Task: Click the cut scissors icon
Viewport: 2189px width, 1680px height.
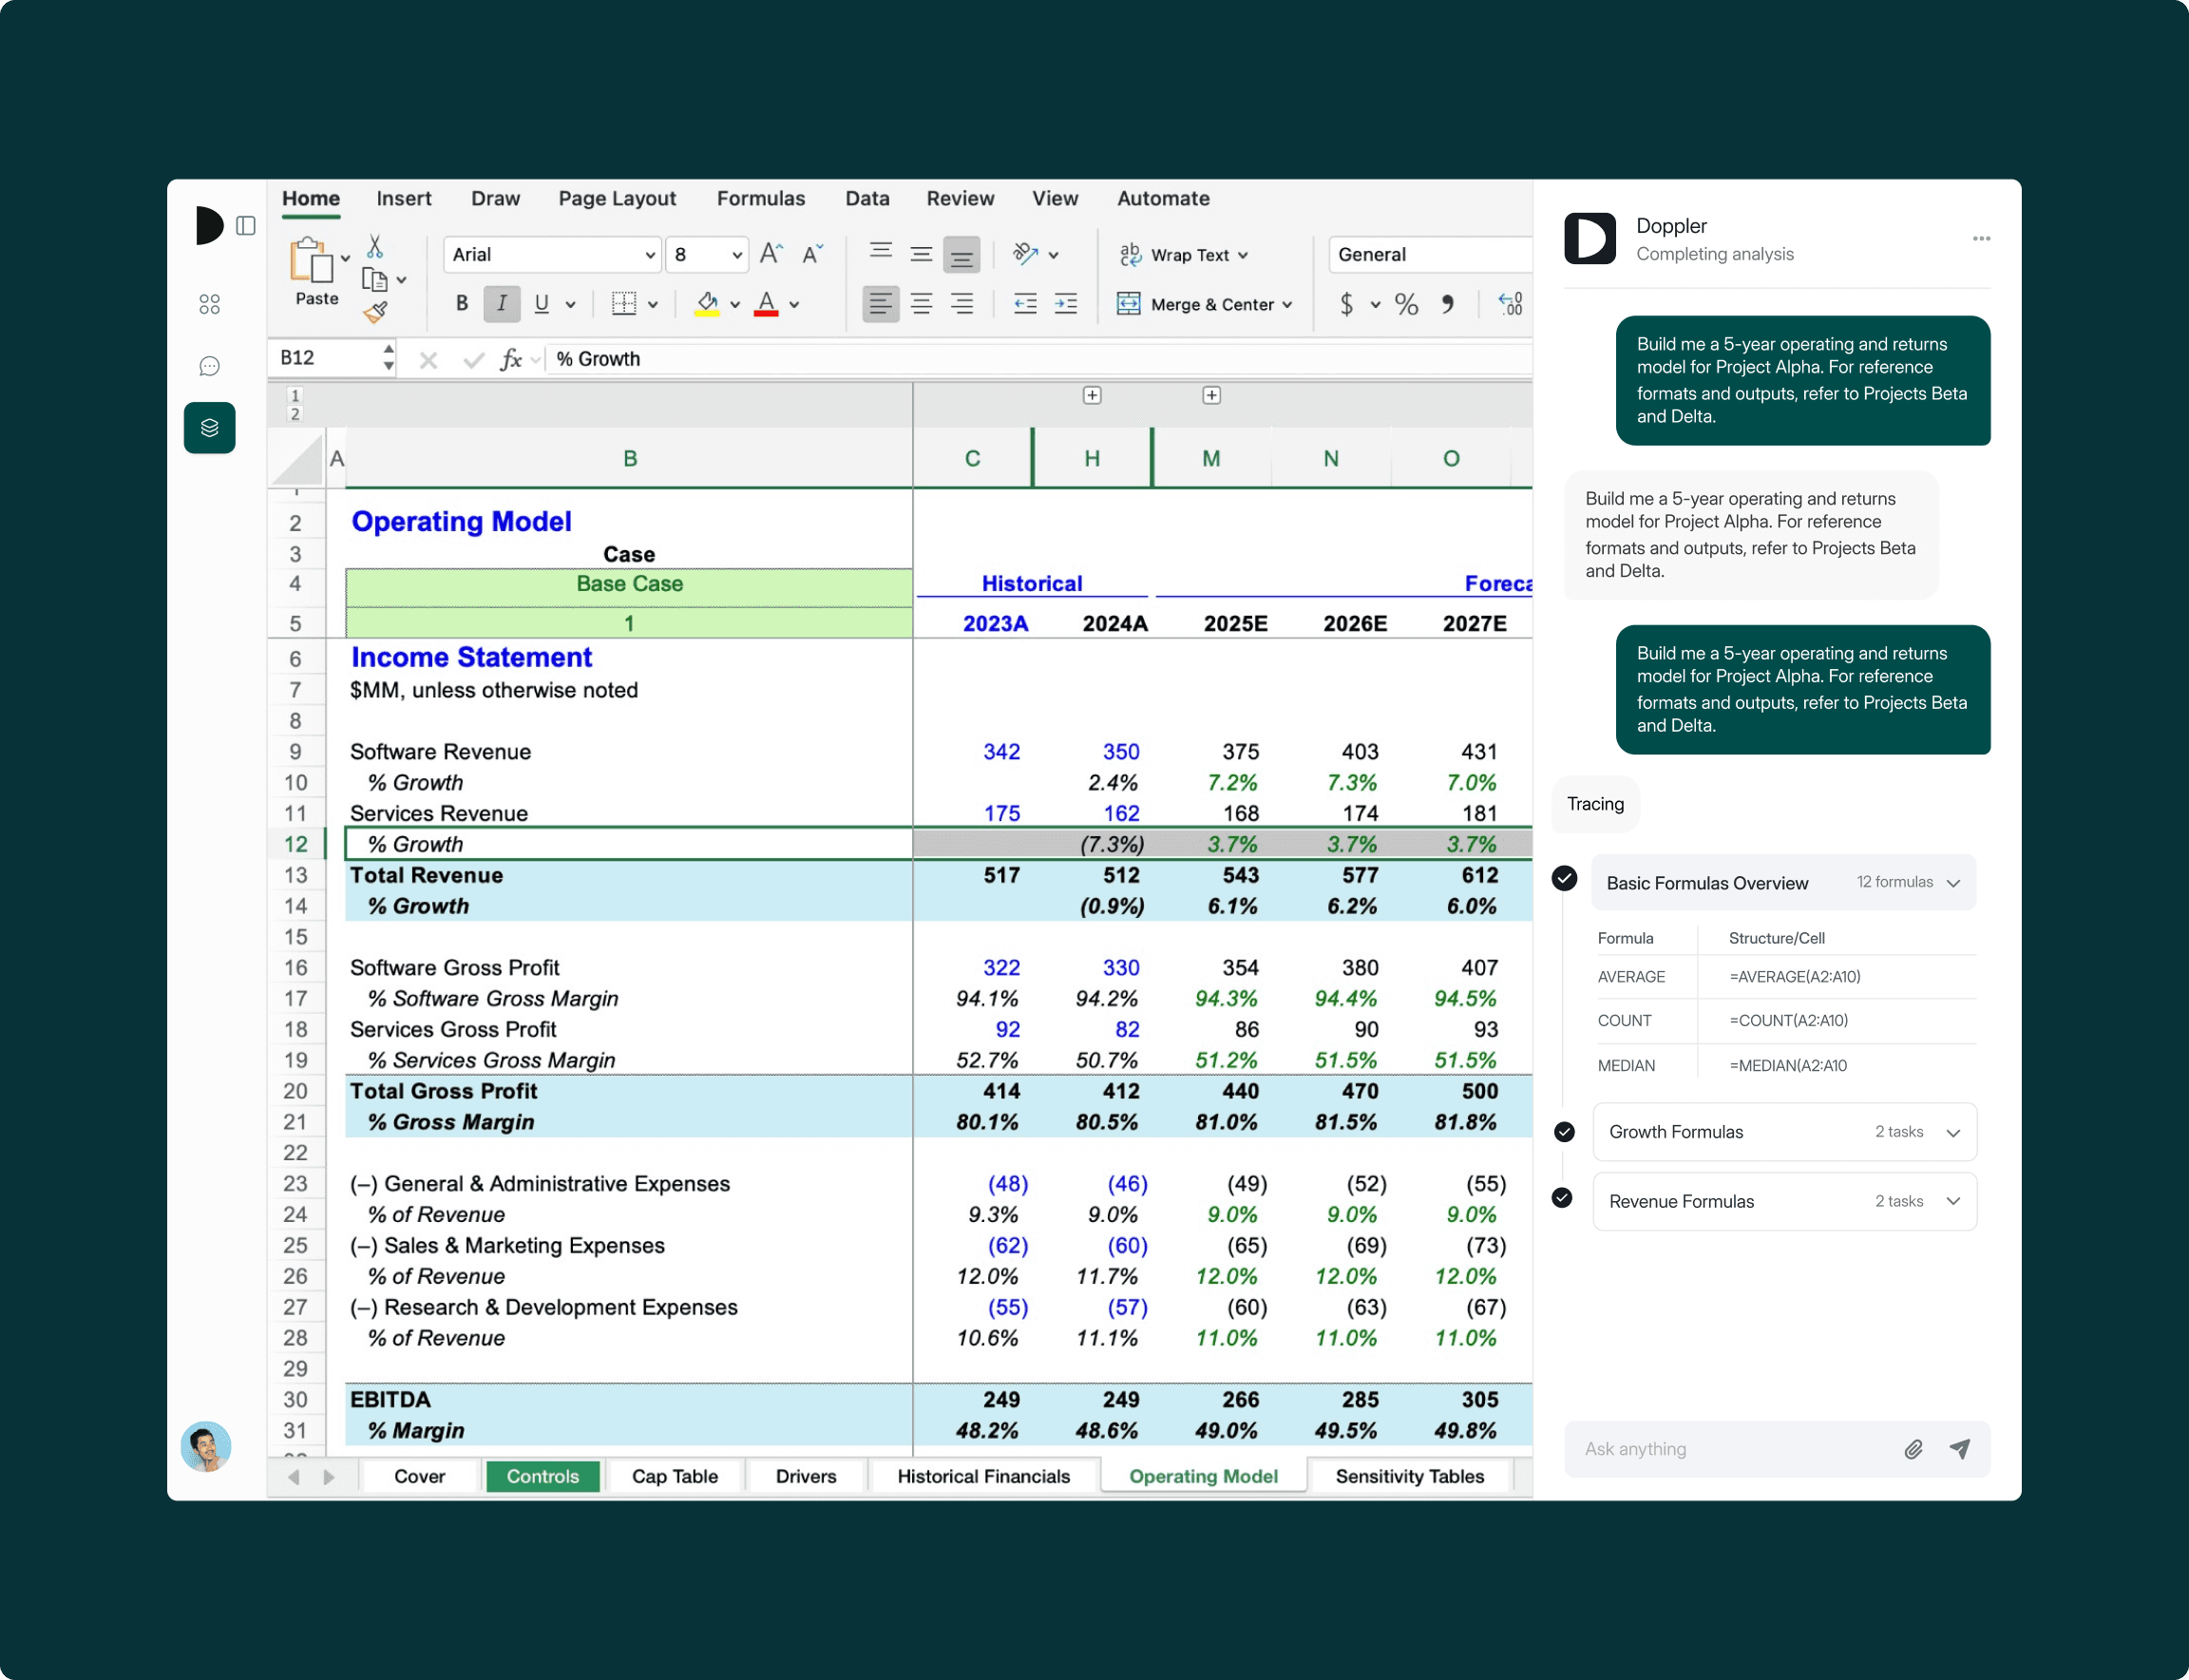Action: click(x=375, y=246)
